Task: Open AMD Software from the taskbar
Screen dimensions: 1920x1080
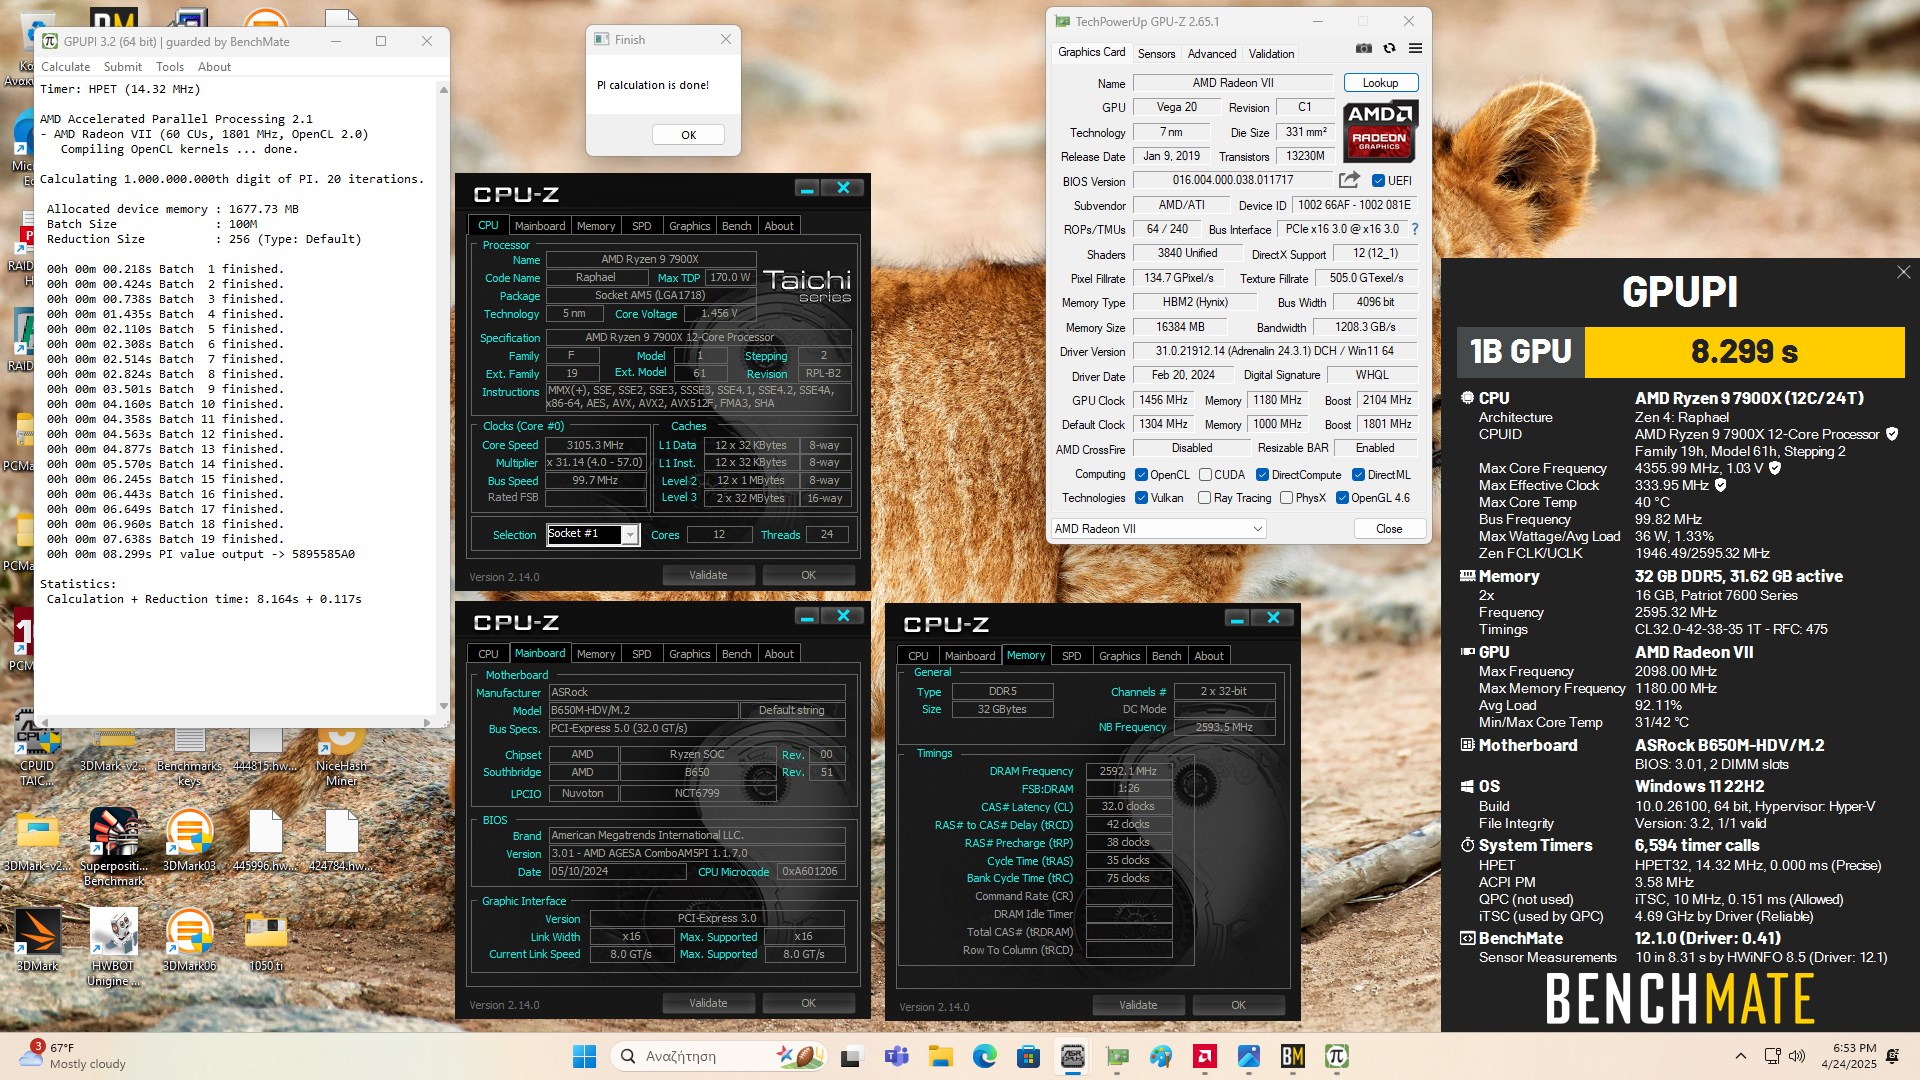Action: 1204,1056
